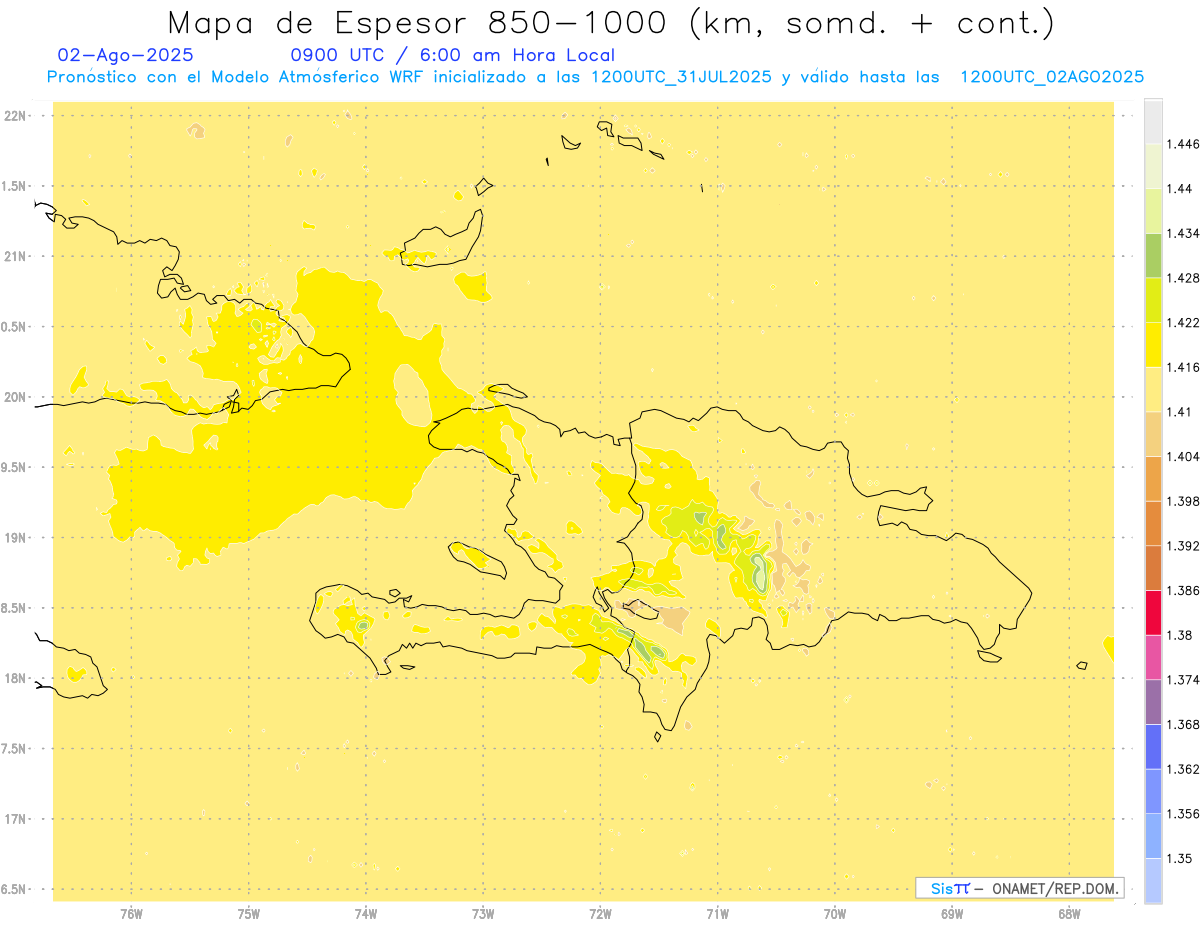
Task: Click the legend value 1.434
Action: (x=1182, y=233)
